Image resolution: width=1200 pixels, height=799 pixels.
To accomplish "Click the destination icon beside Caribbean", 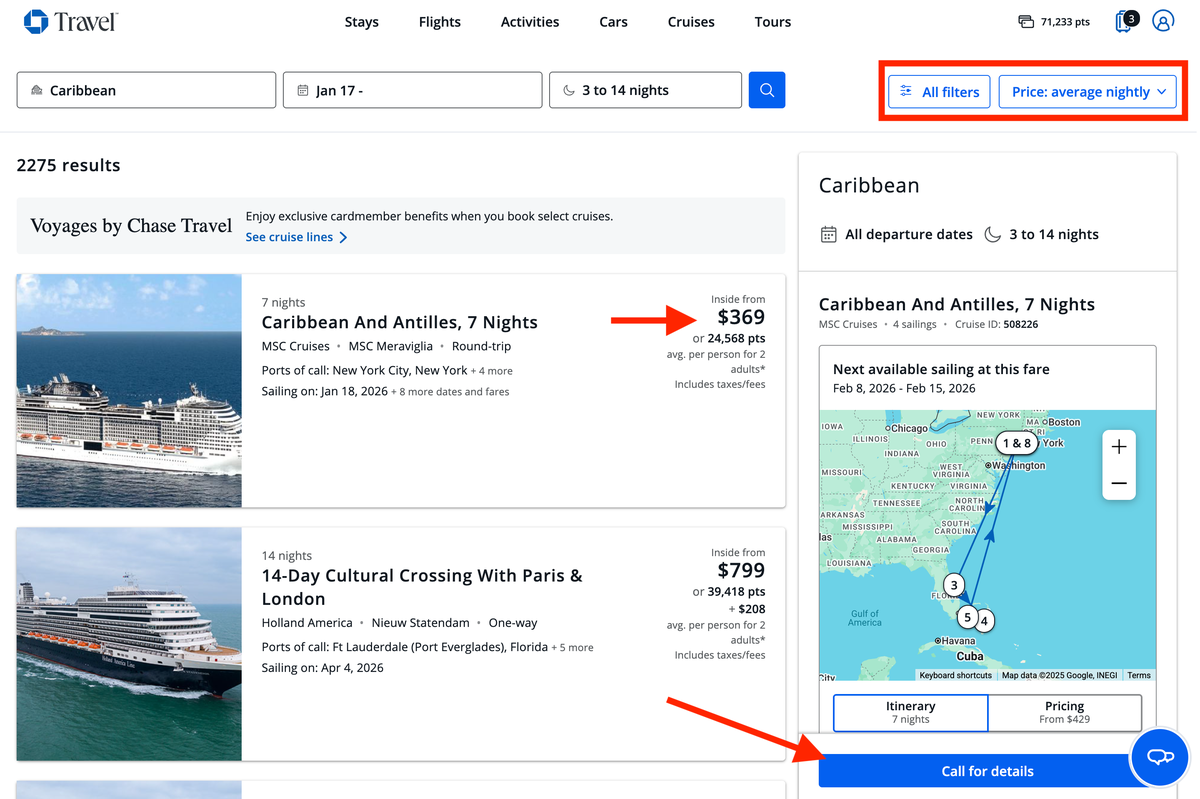I will click(x=37, y=90).
